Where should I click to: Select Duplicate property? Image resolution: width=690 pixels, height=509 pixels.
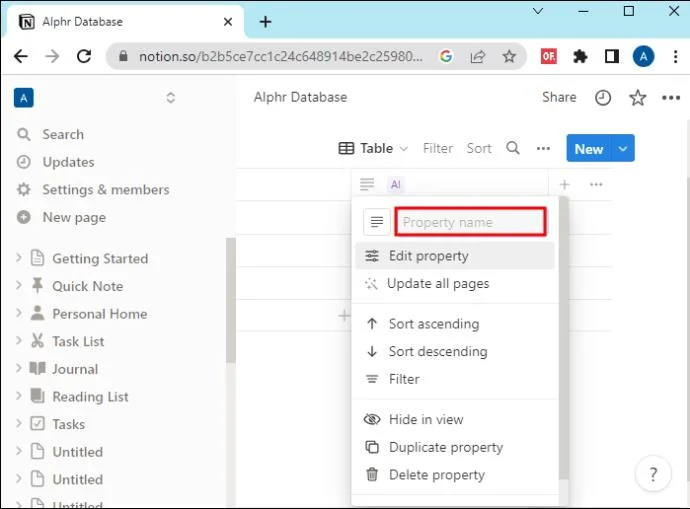(455, 447)
